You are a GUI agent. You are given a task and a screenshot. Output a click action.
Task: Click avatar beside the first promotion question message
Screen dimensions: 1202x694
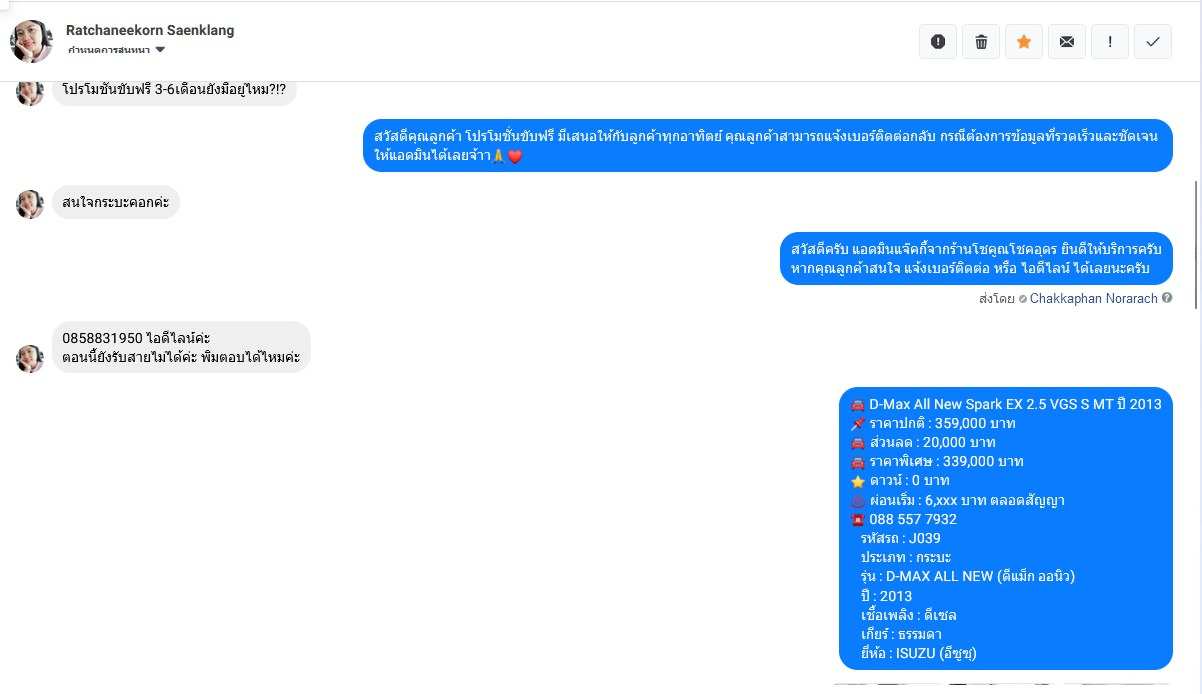(x=30, y=91)
